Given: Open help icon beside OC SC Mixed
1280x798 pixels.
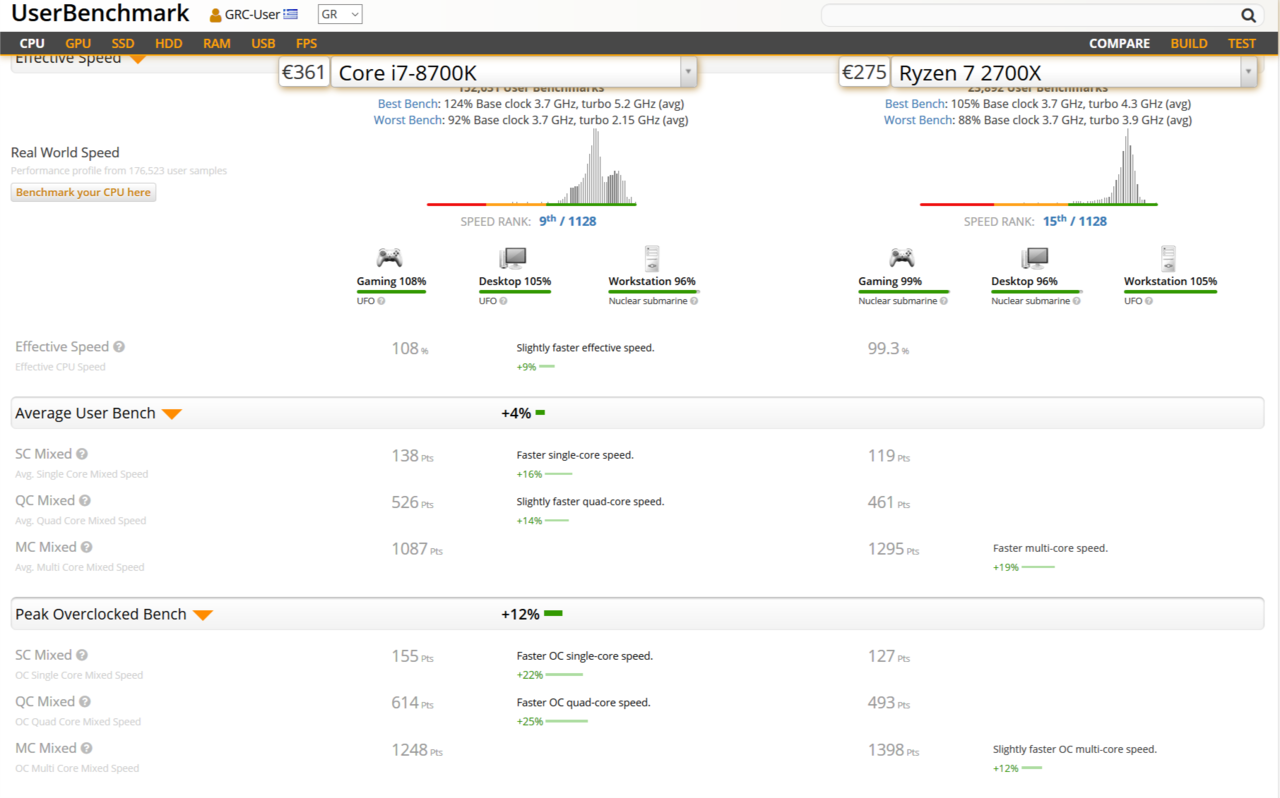Looking at the screenshot, I should [x=82, y=655].
